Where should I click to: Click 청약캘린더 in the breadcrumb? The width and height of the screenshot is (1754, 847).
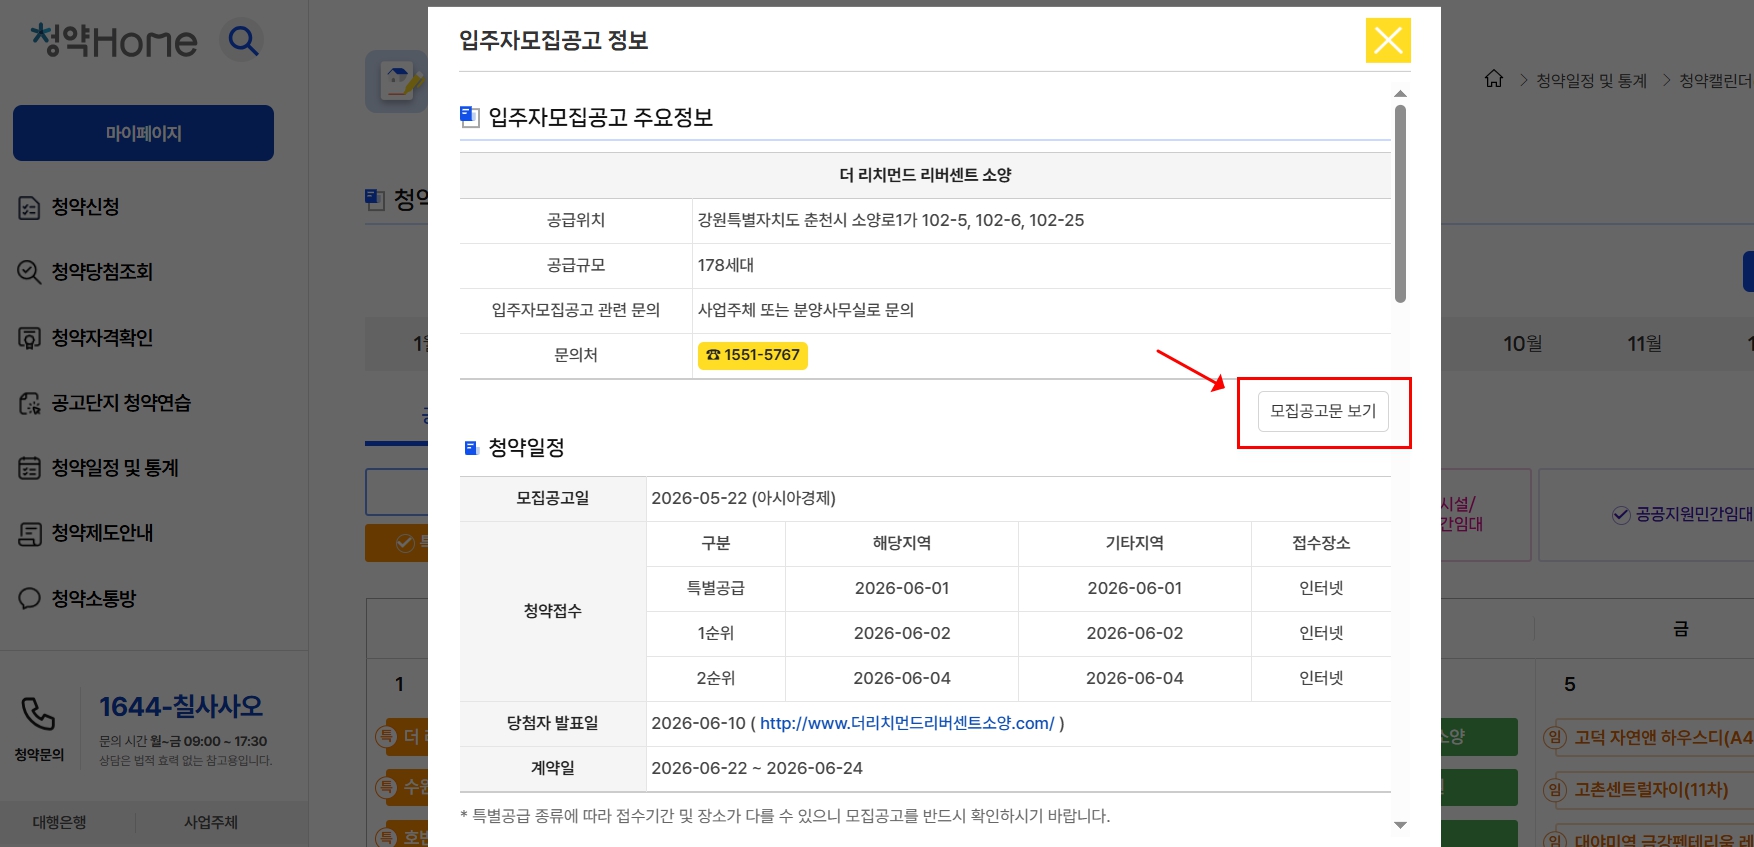click(1716, 80)
